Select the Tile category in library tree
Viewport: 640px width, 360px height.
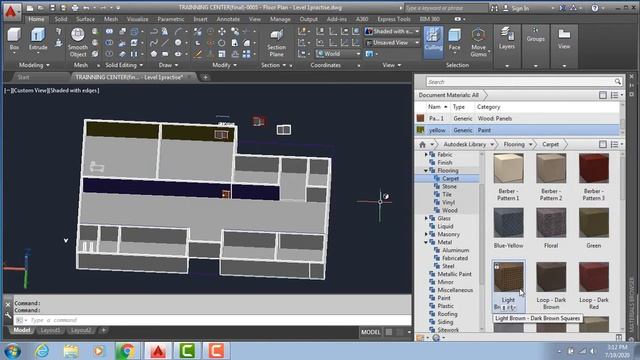click(447, 195)
